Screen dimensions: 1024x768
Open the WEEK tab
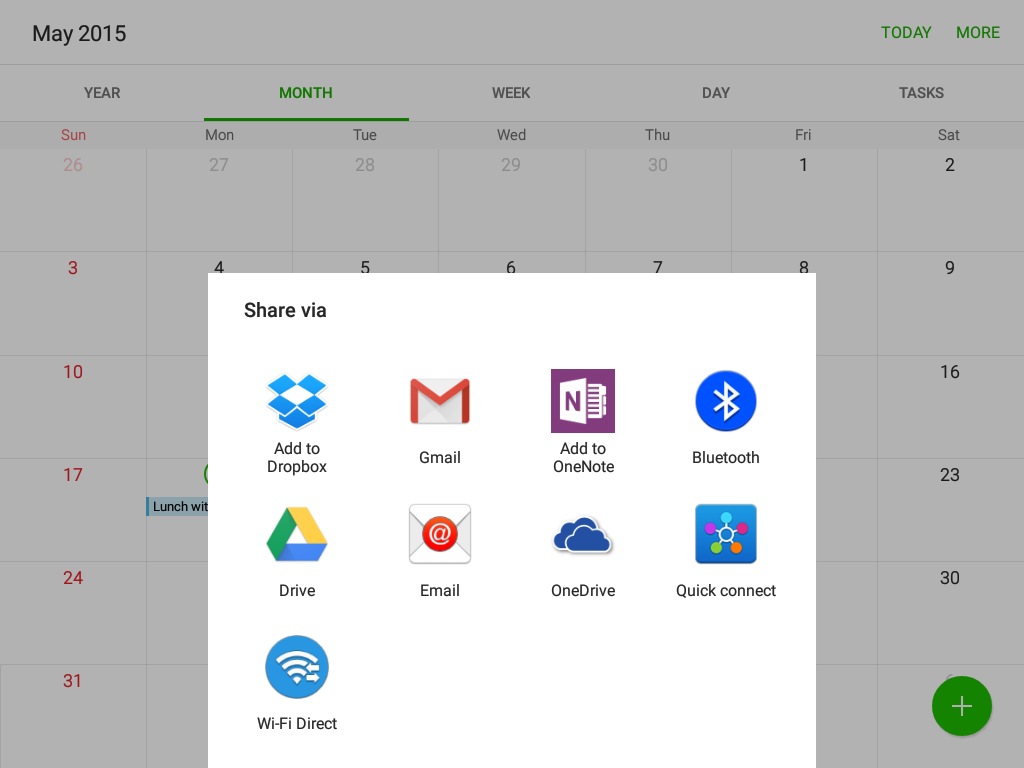pyautogui.click(x=511, y=93)
